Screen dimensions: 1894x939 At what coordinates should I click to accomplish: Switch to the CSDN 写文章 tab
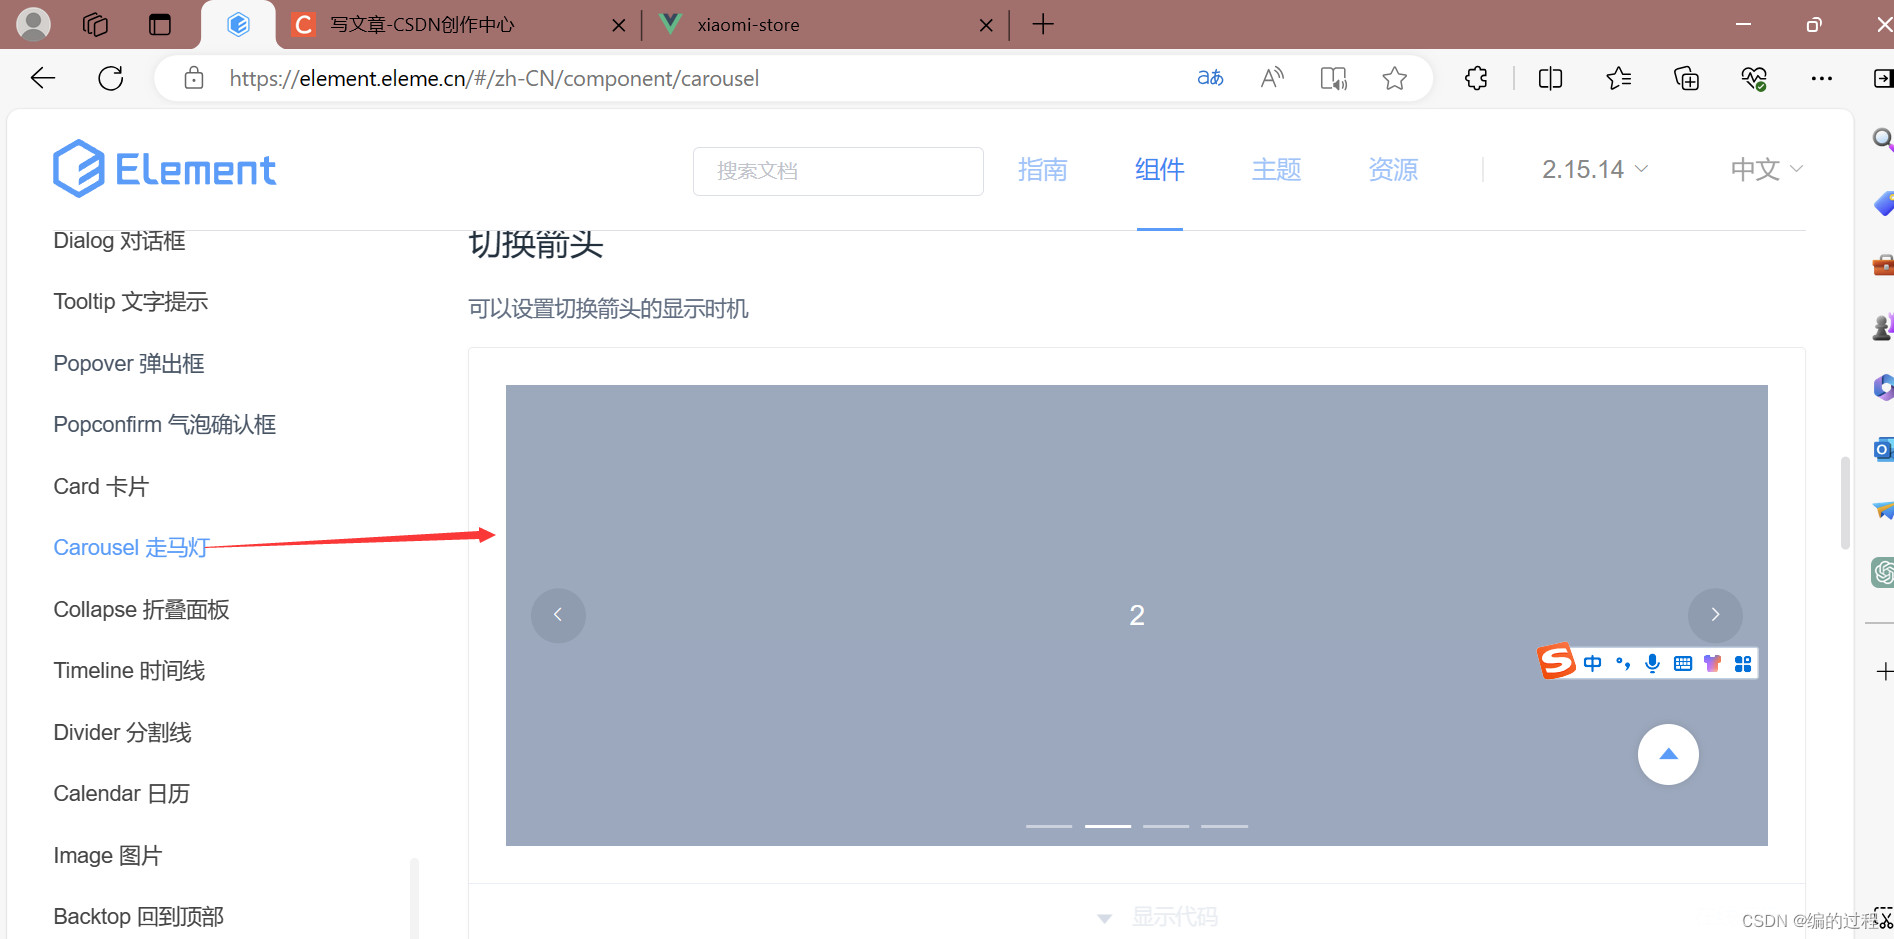pyautogui.click(x=423, y=25)
